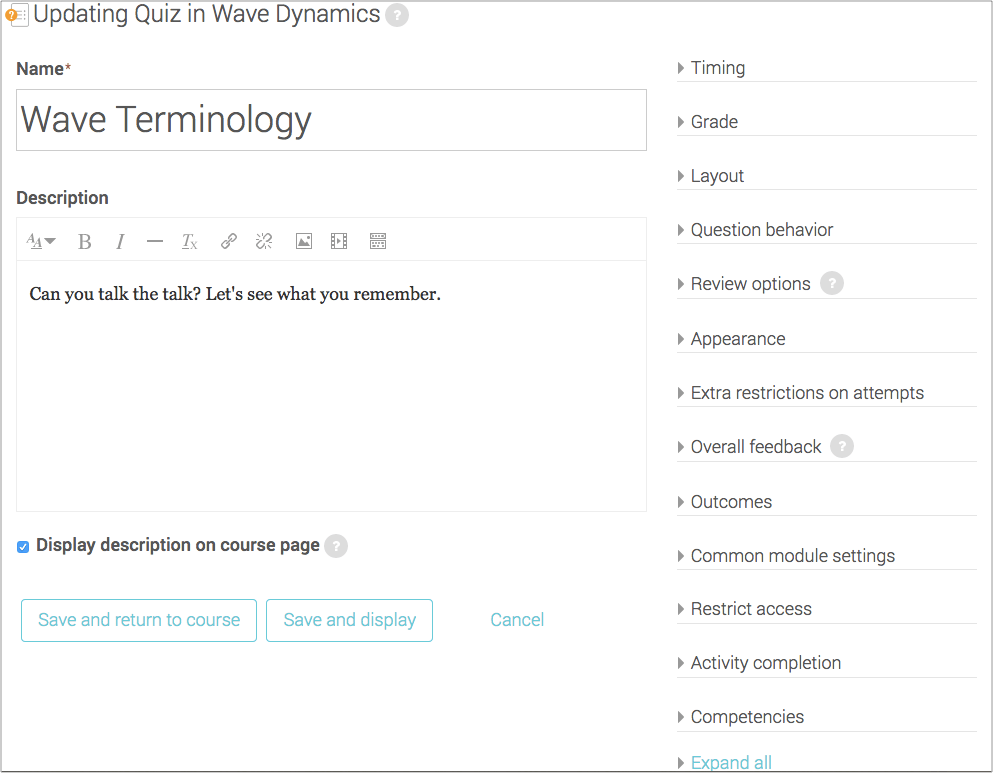
Task: Insert a media file in the editor
Action: [338, 240]
